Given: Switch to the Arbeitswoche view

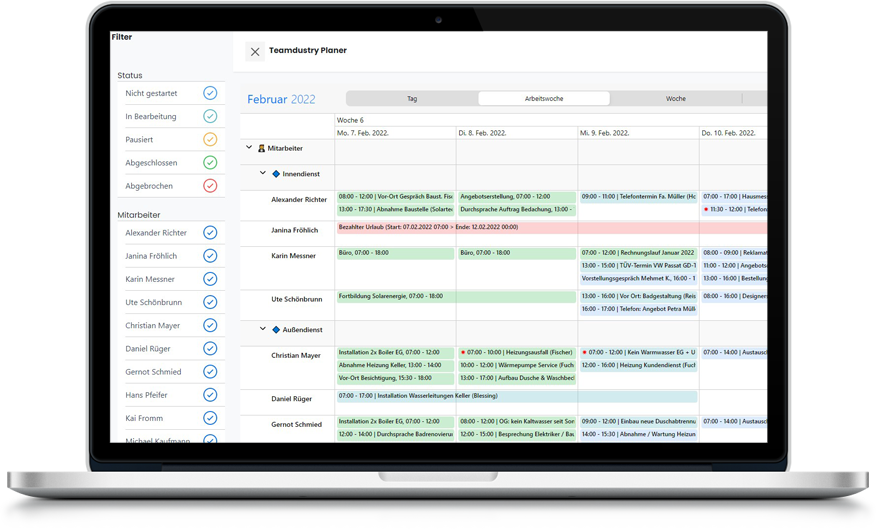Looking at the screenshot, I should point(544,99).
